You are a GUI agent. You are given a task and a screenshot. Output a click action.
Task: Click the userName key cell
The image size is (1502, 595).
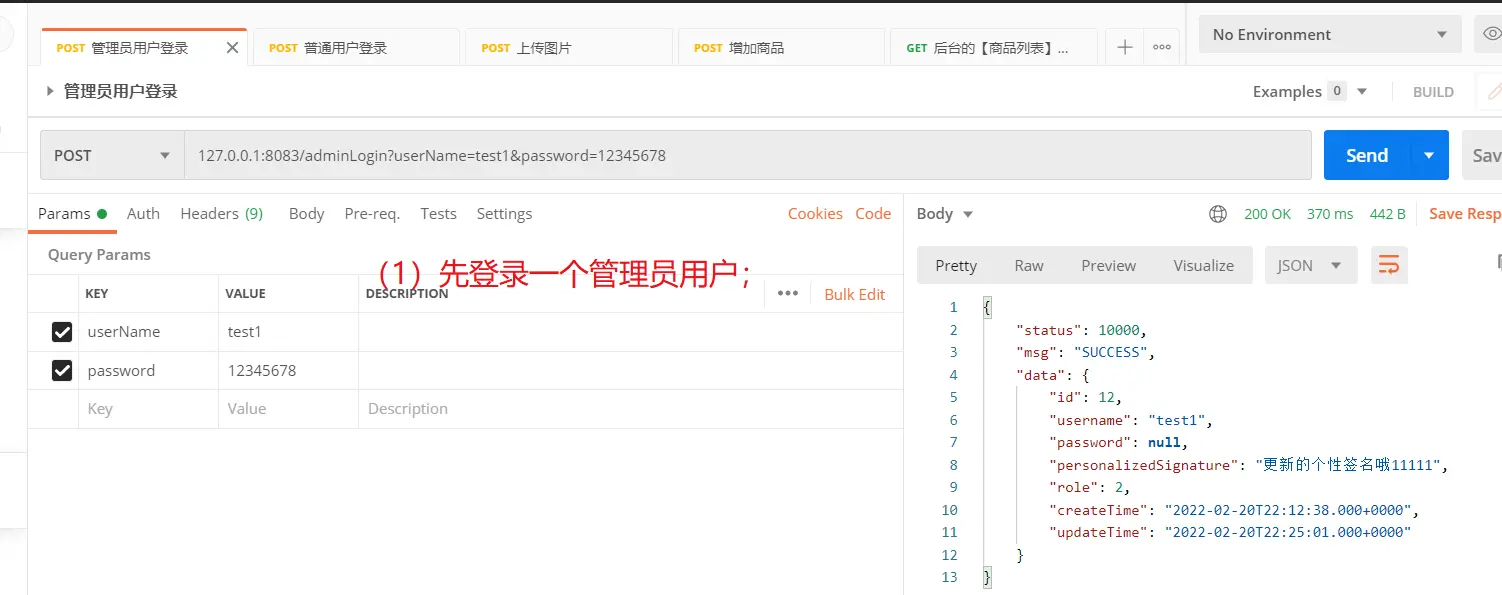[148, 332]
